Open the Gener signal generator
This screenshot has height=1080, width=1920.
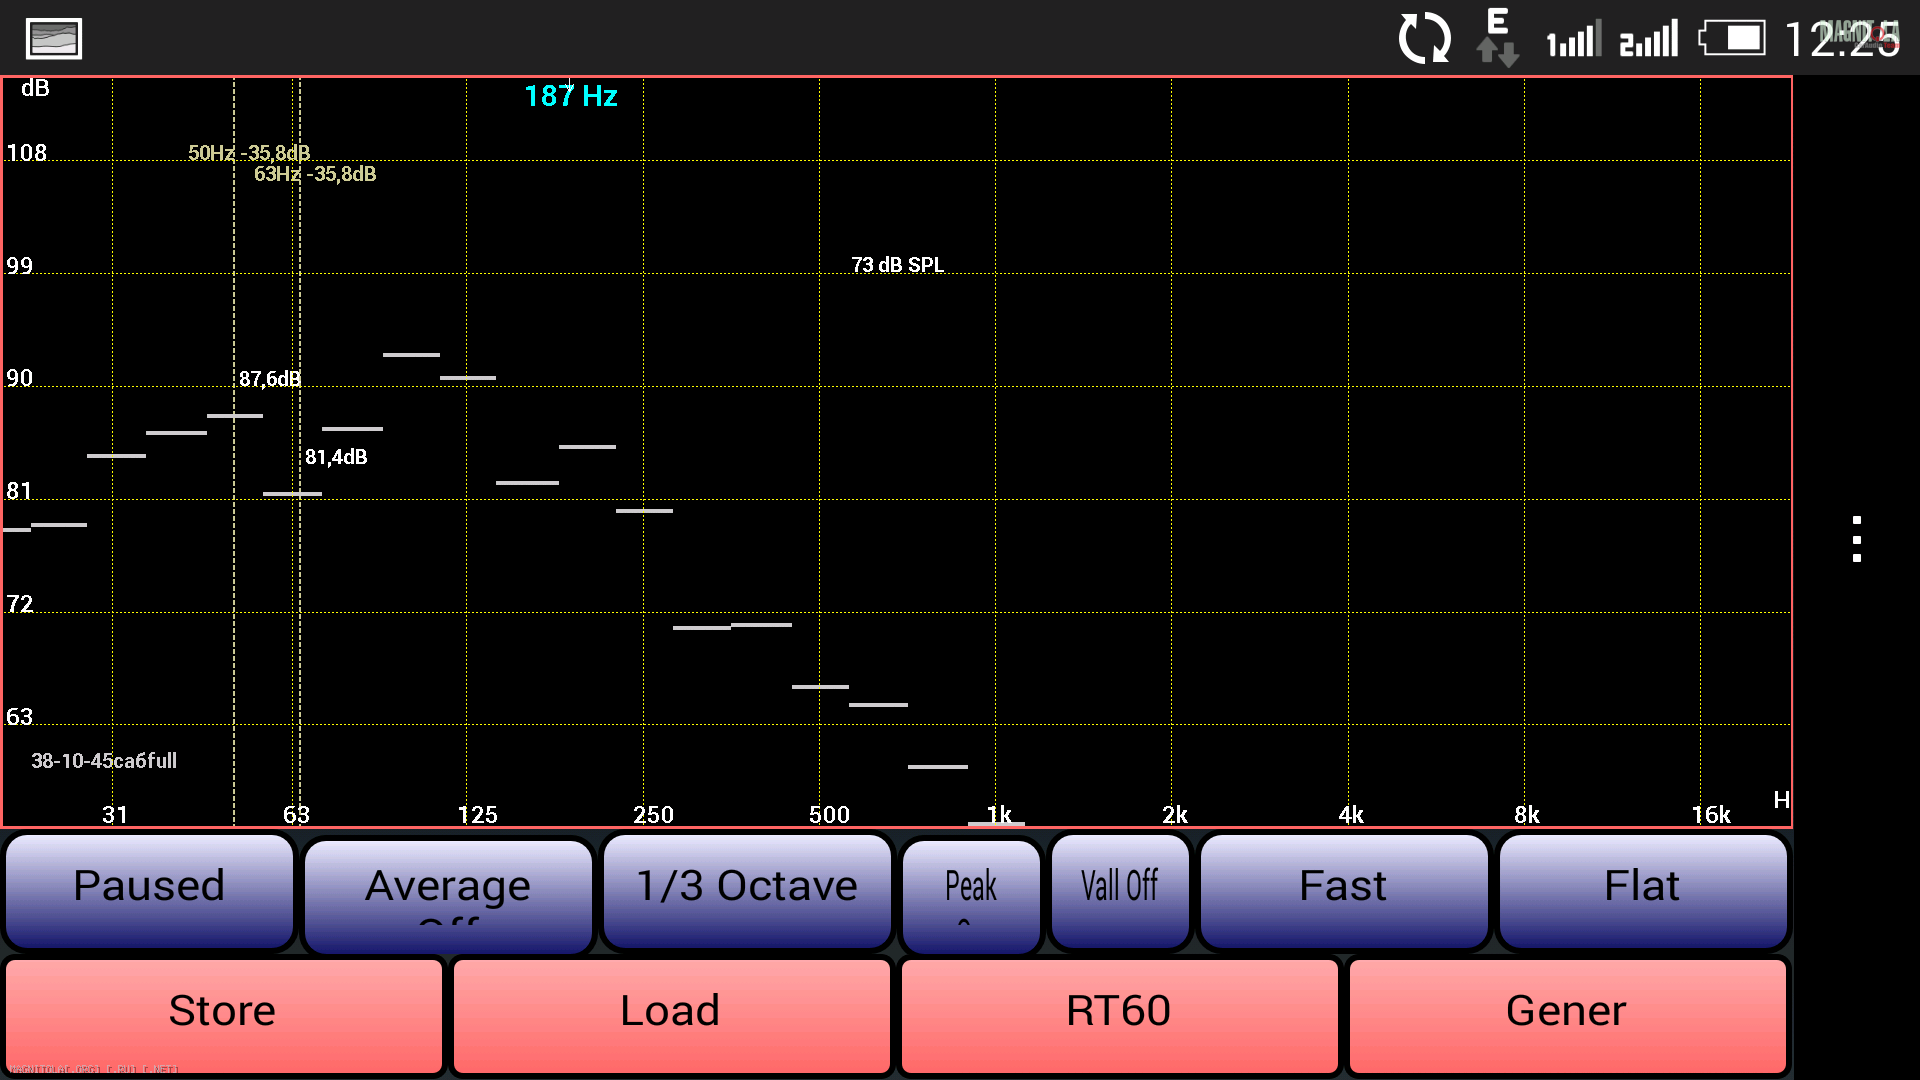tap(1567, 1015)
